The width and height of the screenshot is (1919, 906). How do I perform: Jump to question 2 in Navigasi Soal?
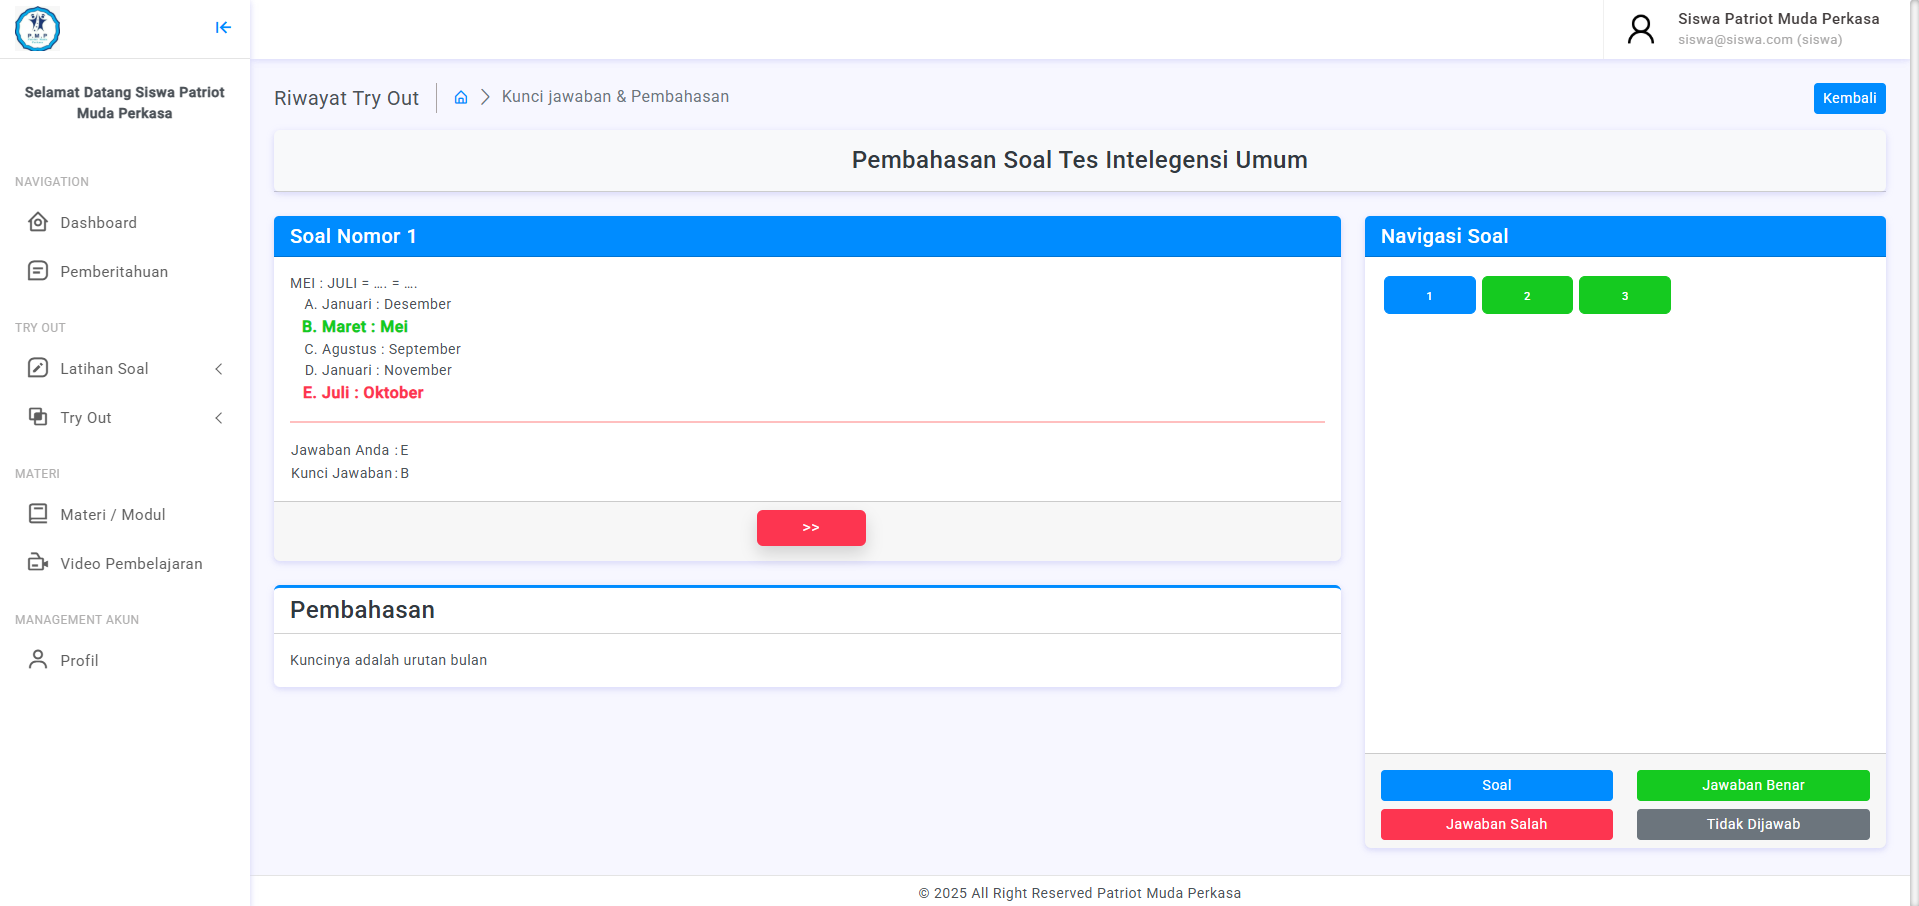[1527, 295]
